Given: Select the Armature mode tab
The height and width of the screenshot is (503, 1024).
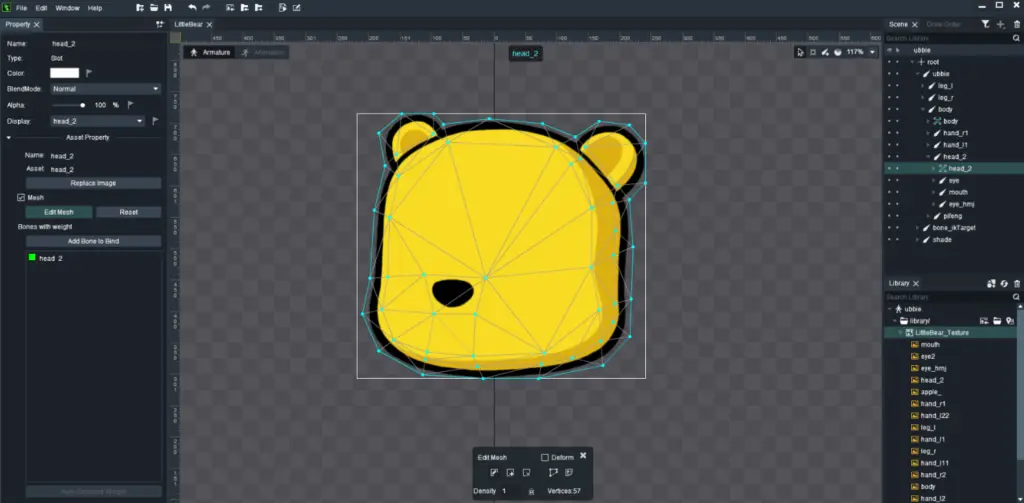Looking at the screenshot, I should tap(210, 52).
